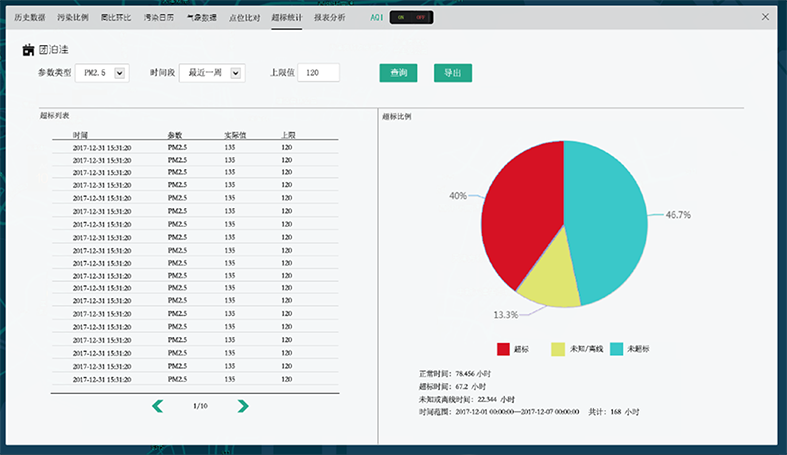Open the 气象数据 tab
The height and width of the screenshot is (455, 787).
[x=201, y=18]
